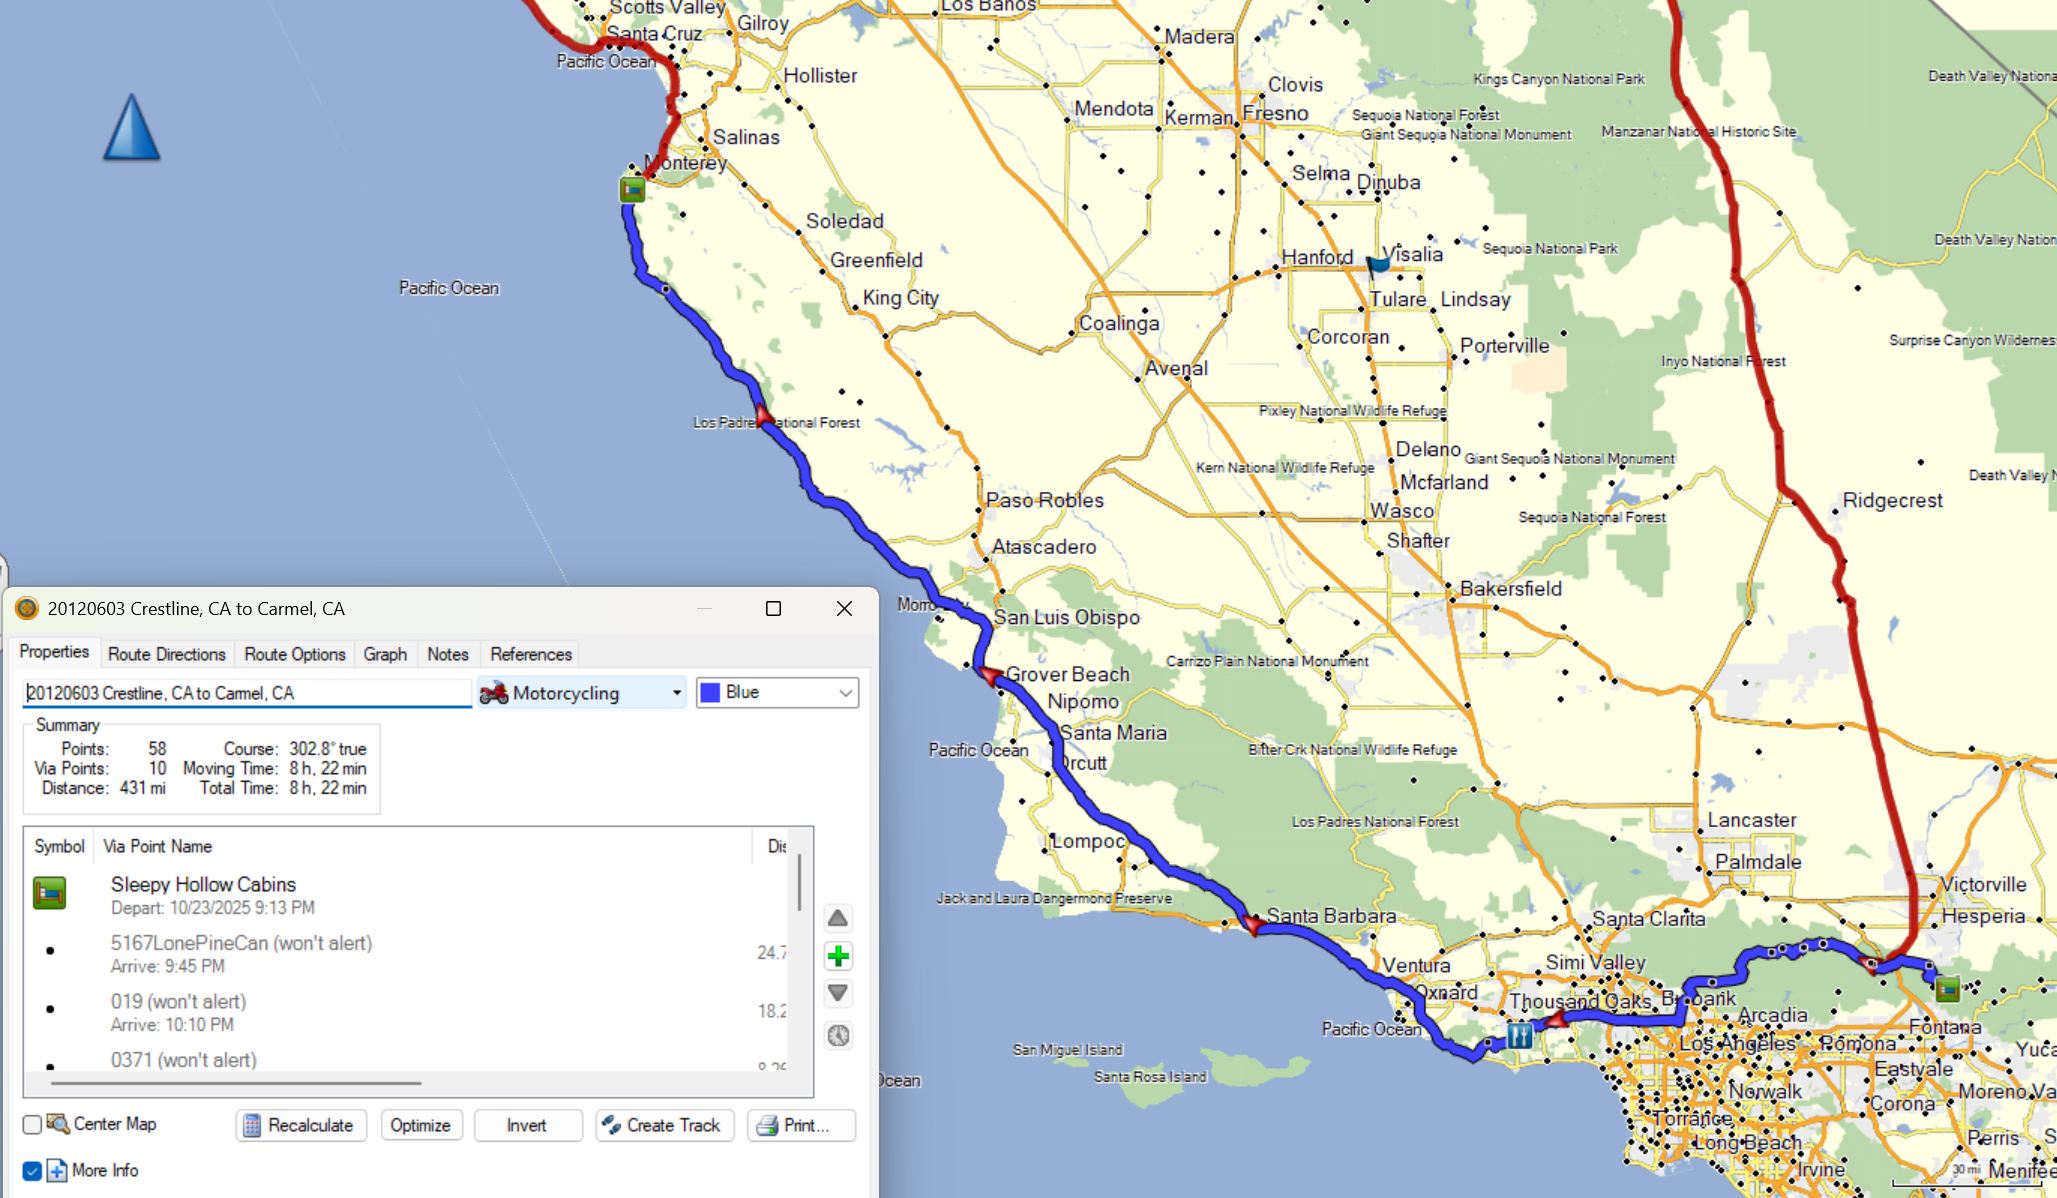Screen dimensions: 2057x1198
Task: Open the Blue route color dropdown
Action: click(777, 693)
